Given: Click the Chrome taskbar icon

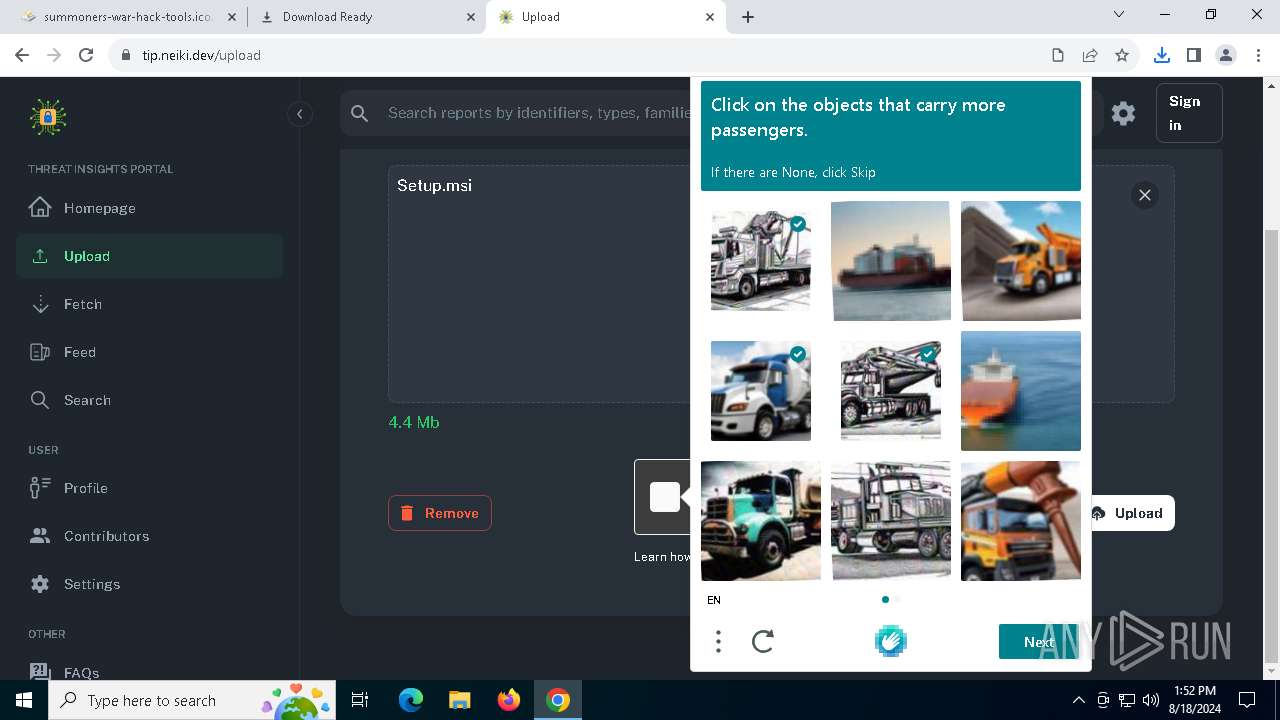Looking at the screenshot, I should click(x=558, y=700).
